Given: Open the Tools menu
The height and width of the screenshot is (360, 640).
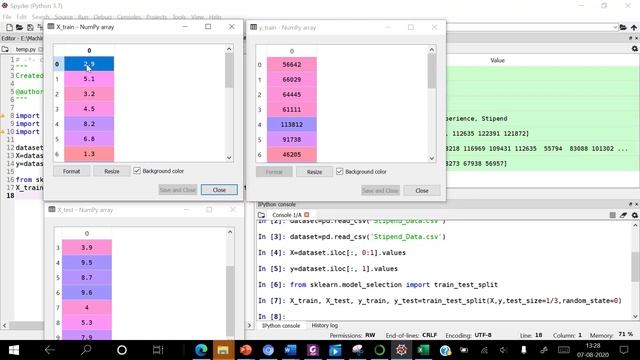Looking at the screenshot, I should pos(179,17).
